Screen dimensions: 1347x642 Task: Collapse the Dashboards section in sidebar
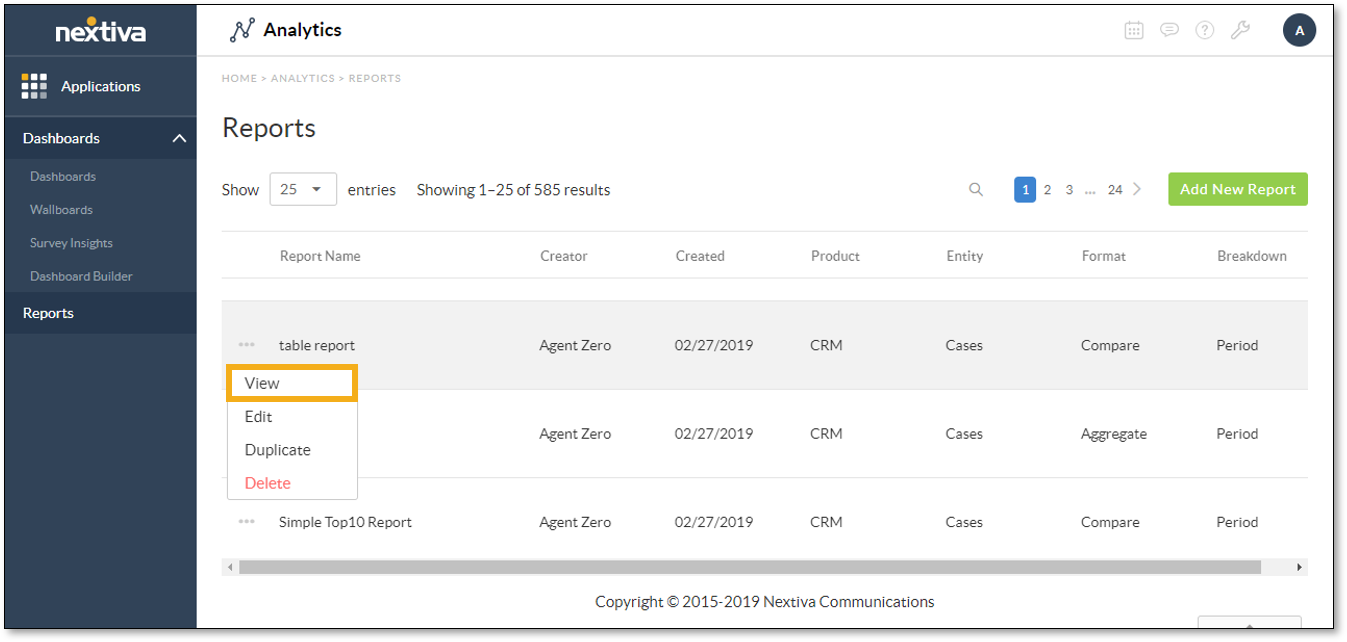(178, 138)
